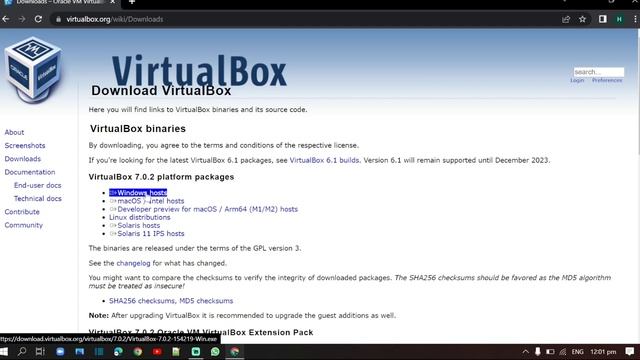
Task: Click the active Chrome window on the taskbar
Action: click(x=235, y=351)
